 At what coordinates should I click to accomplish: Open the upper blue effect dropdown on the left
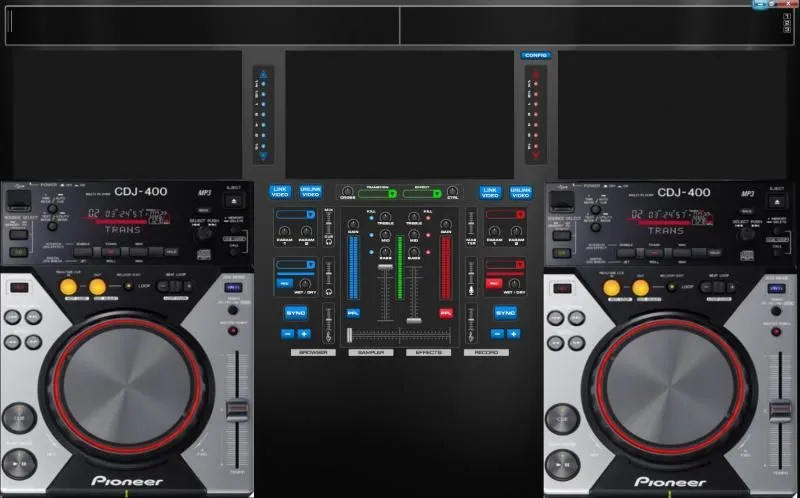tap(296, 214)
